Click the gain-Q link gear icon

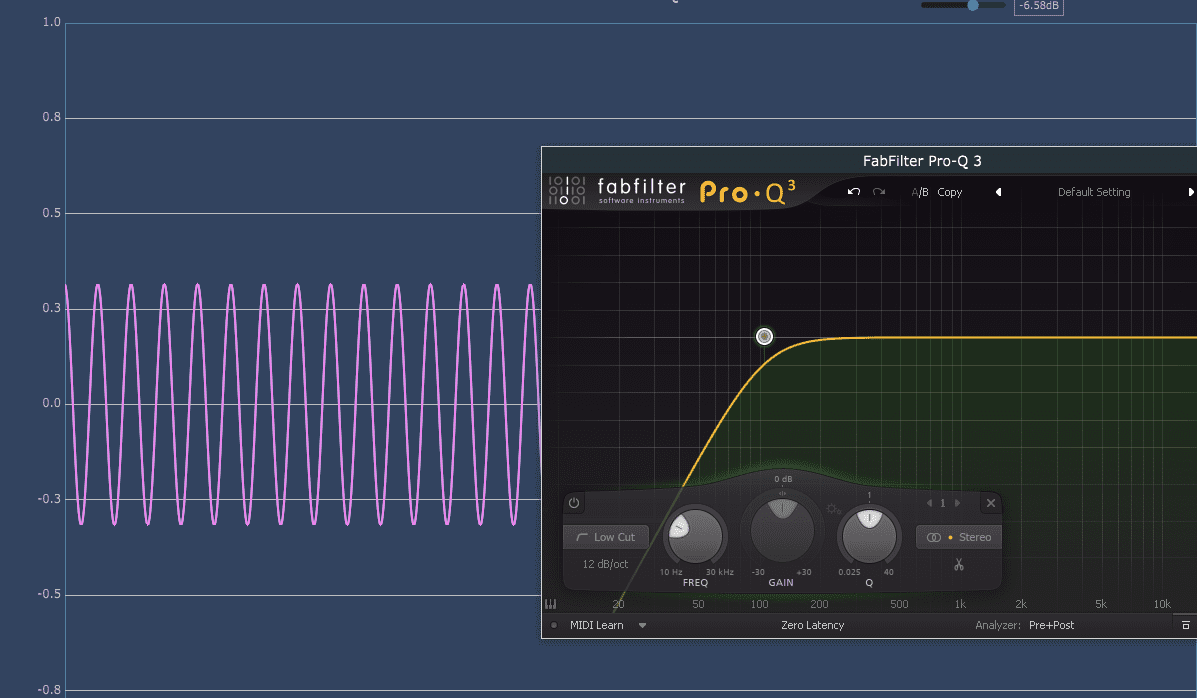click(x=833, y=510)
